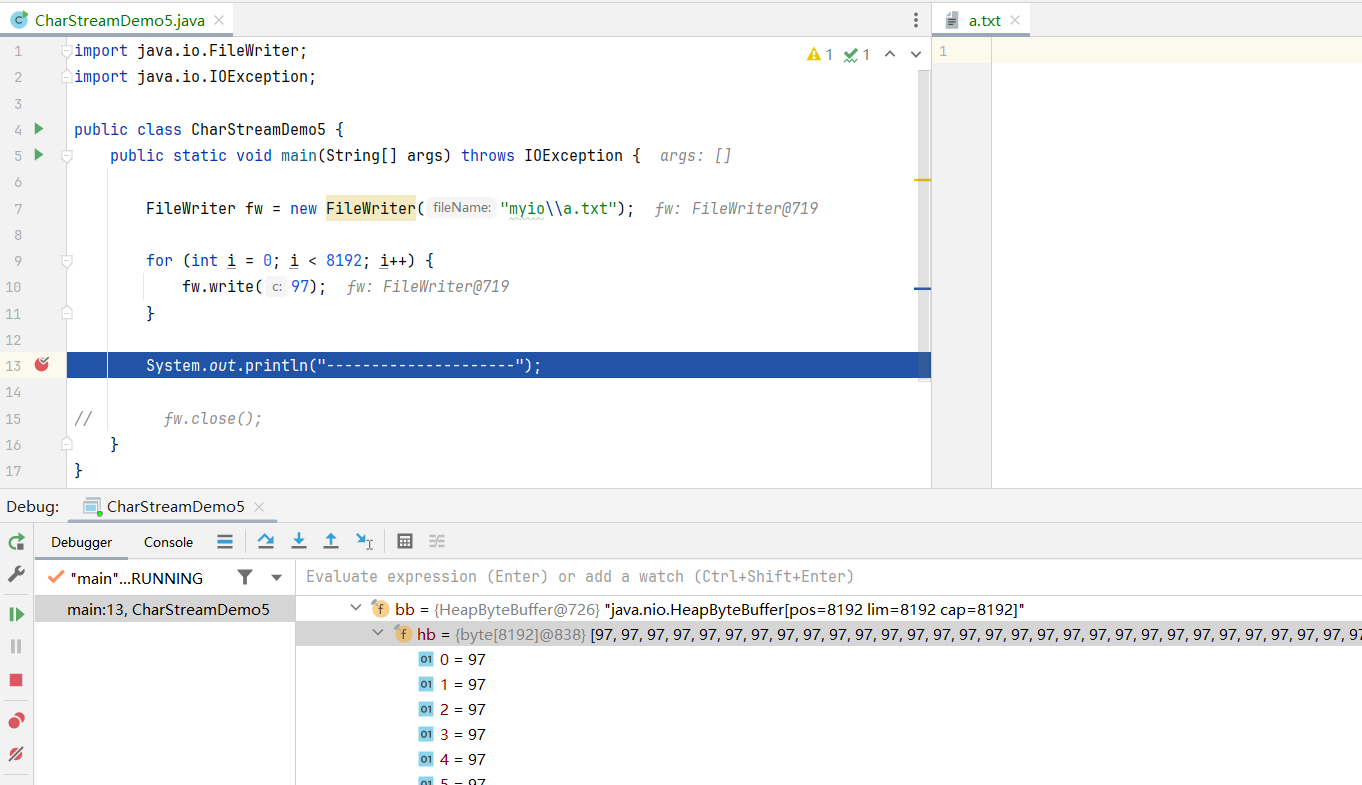Select the main:13 stack frame
Screen dimensions: 1362x785
(x=165, y=609)
